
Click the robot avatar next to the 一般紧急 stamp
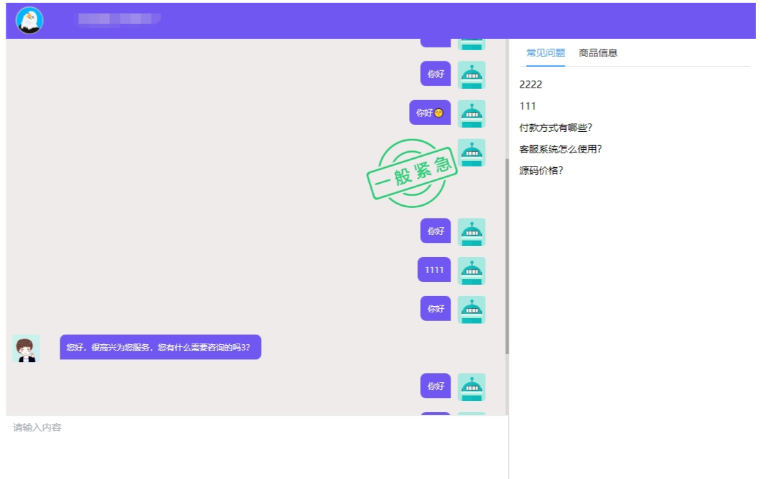click(471, 152)
